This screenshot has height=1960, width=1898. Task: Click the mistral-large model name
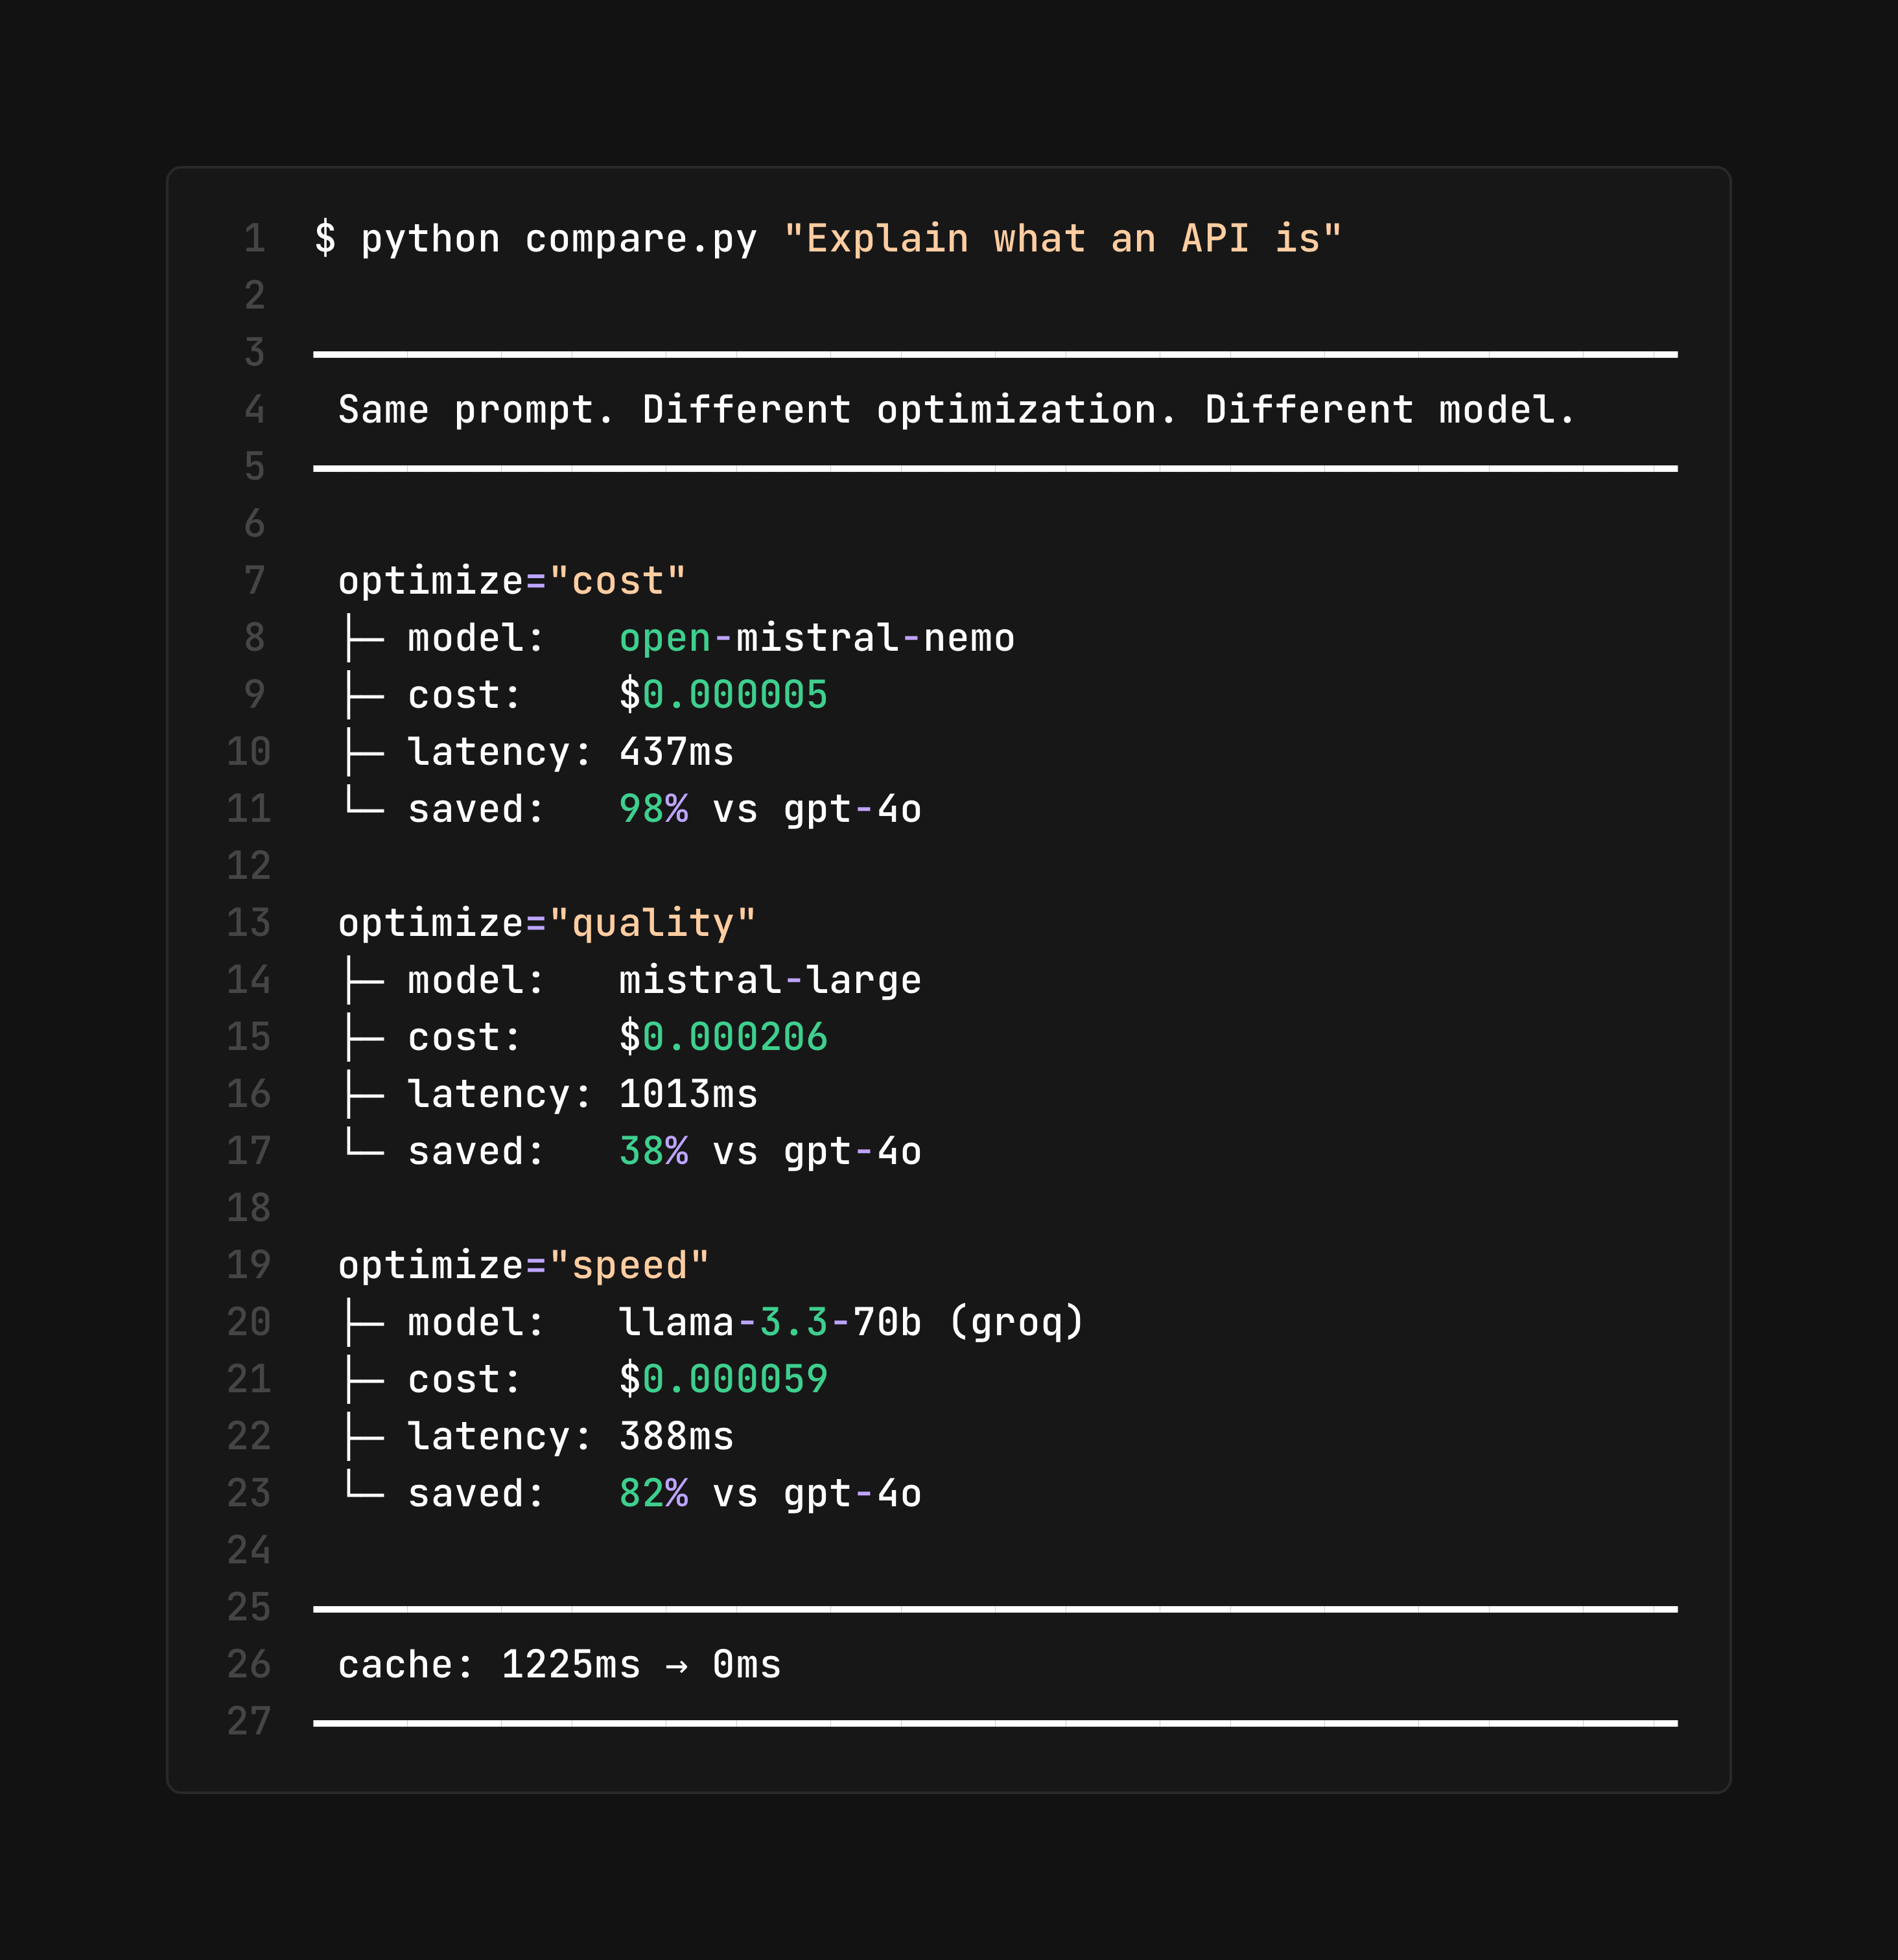(770, 980)
